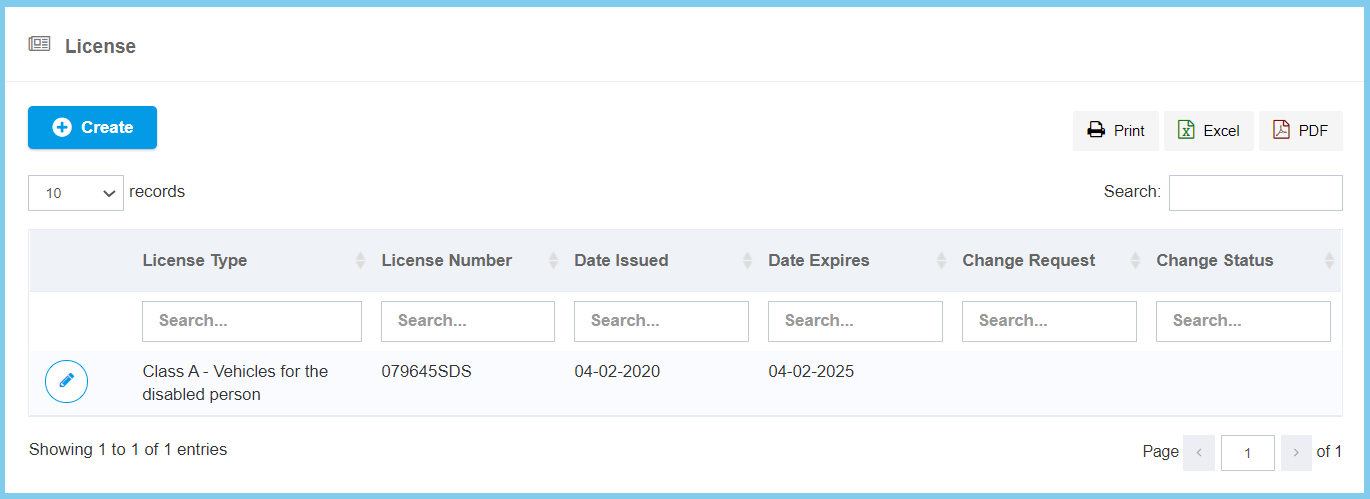Sort by Change Request column arrows
The height and width of the screenshot is (499, 1370).
coord(1135,261)
